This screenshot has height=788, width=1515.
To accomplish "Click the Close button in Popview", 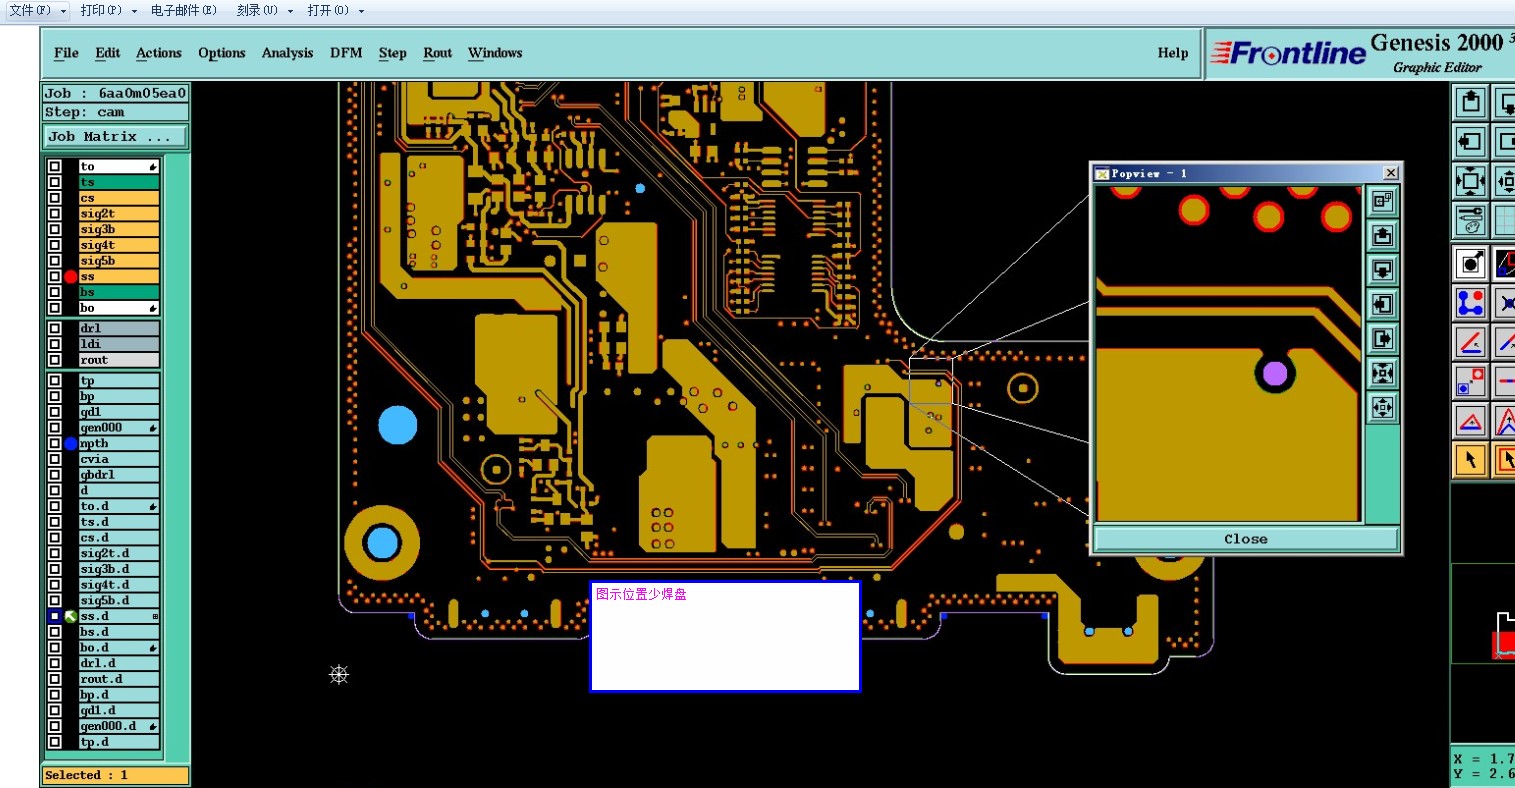I will click(1245, 539).
